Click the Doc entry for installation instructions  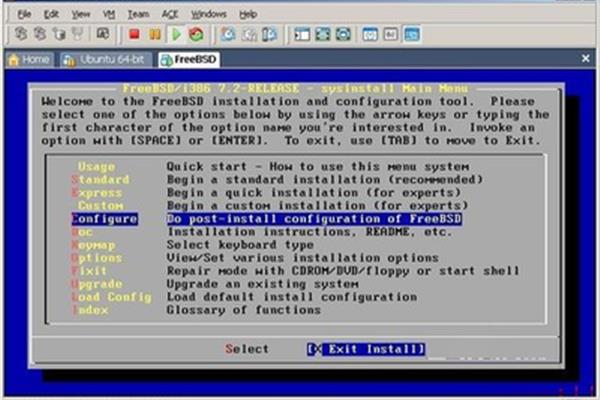[82, 232]
